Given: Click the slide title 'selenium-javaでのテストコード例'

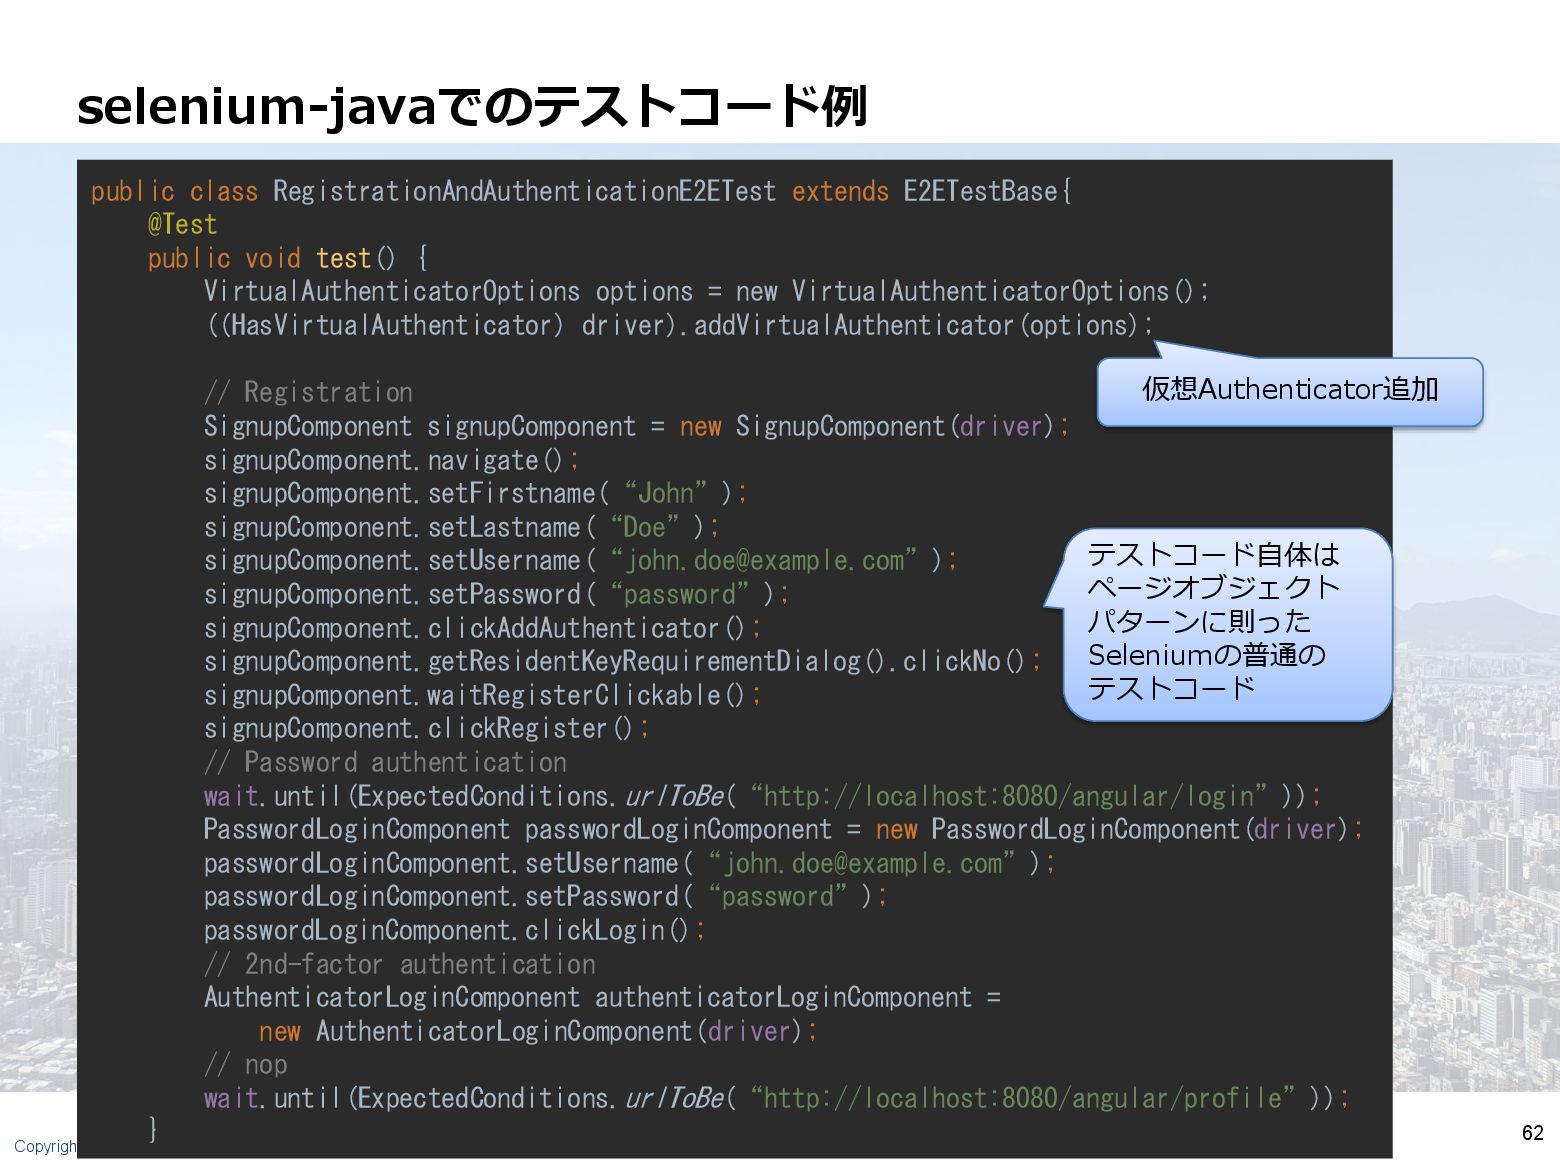Looking at the screenshot, I should pyautogui.click(x=472, y=106).
